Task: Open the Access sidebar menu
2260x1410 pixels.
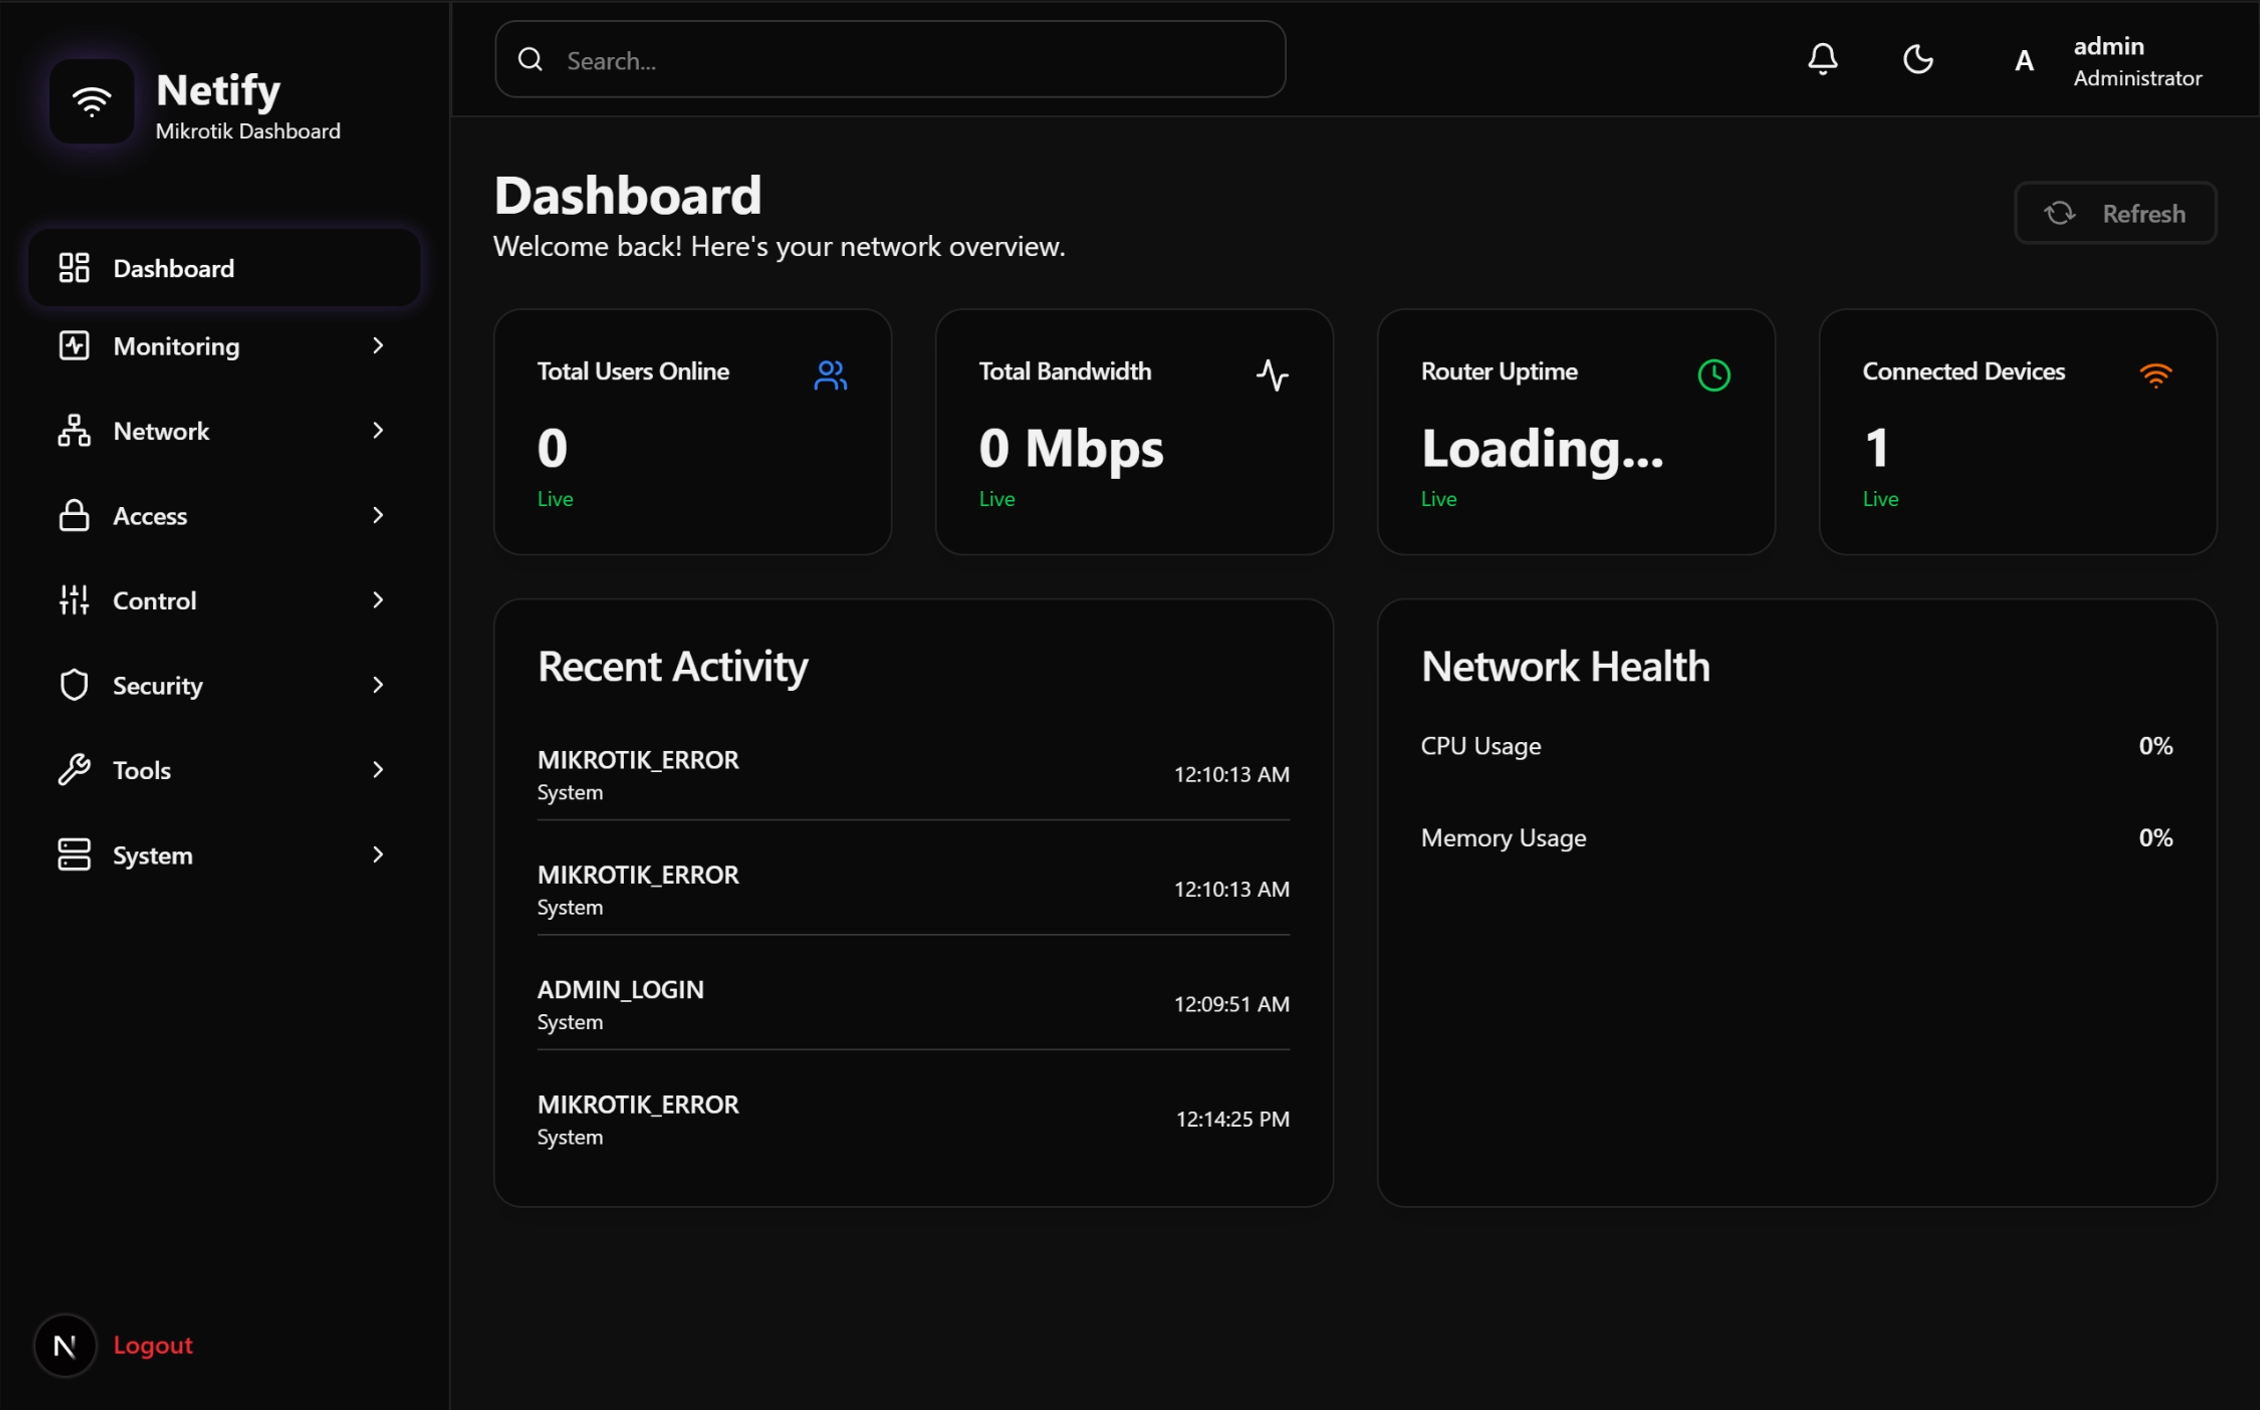Action: coord(150,516)
